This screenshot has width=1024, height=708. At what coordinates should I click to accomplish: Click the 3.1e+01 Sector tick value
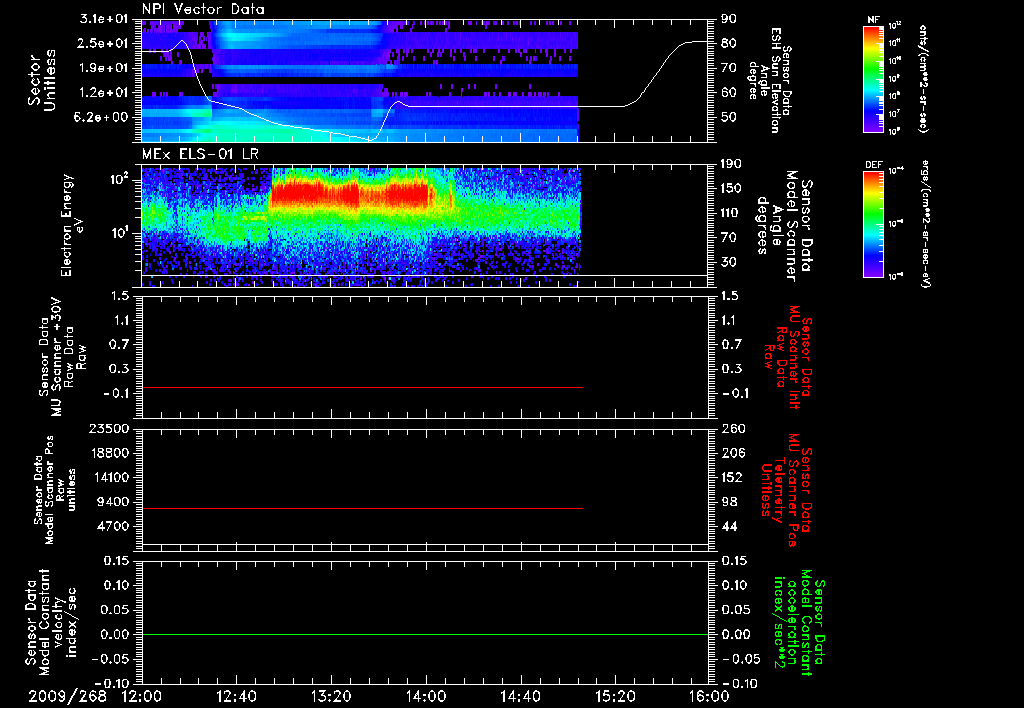(x=104, y=19)
